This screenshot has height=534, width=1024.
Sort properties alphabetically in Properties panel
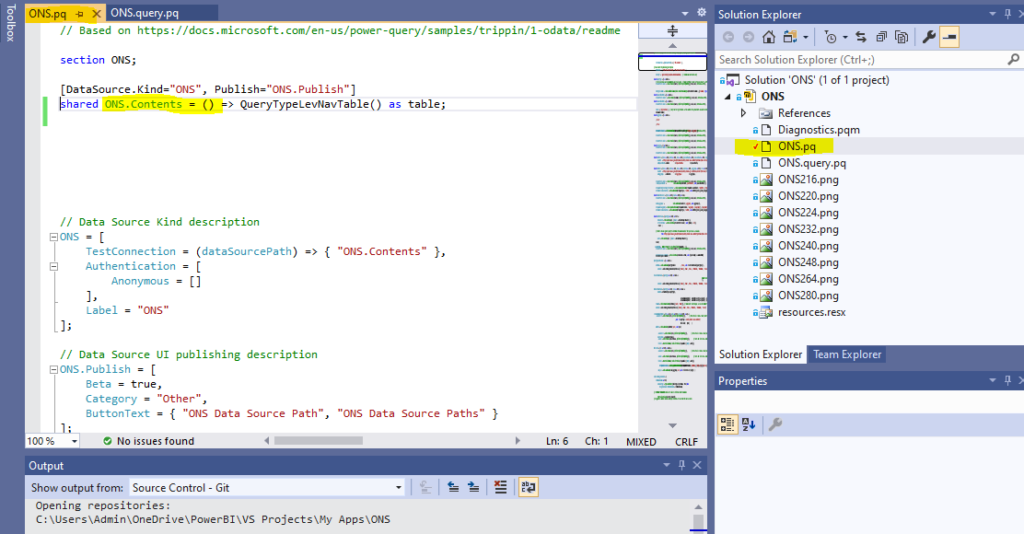pyautogui.click(x=748, y=424)
